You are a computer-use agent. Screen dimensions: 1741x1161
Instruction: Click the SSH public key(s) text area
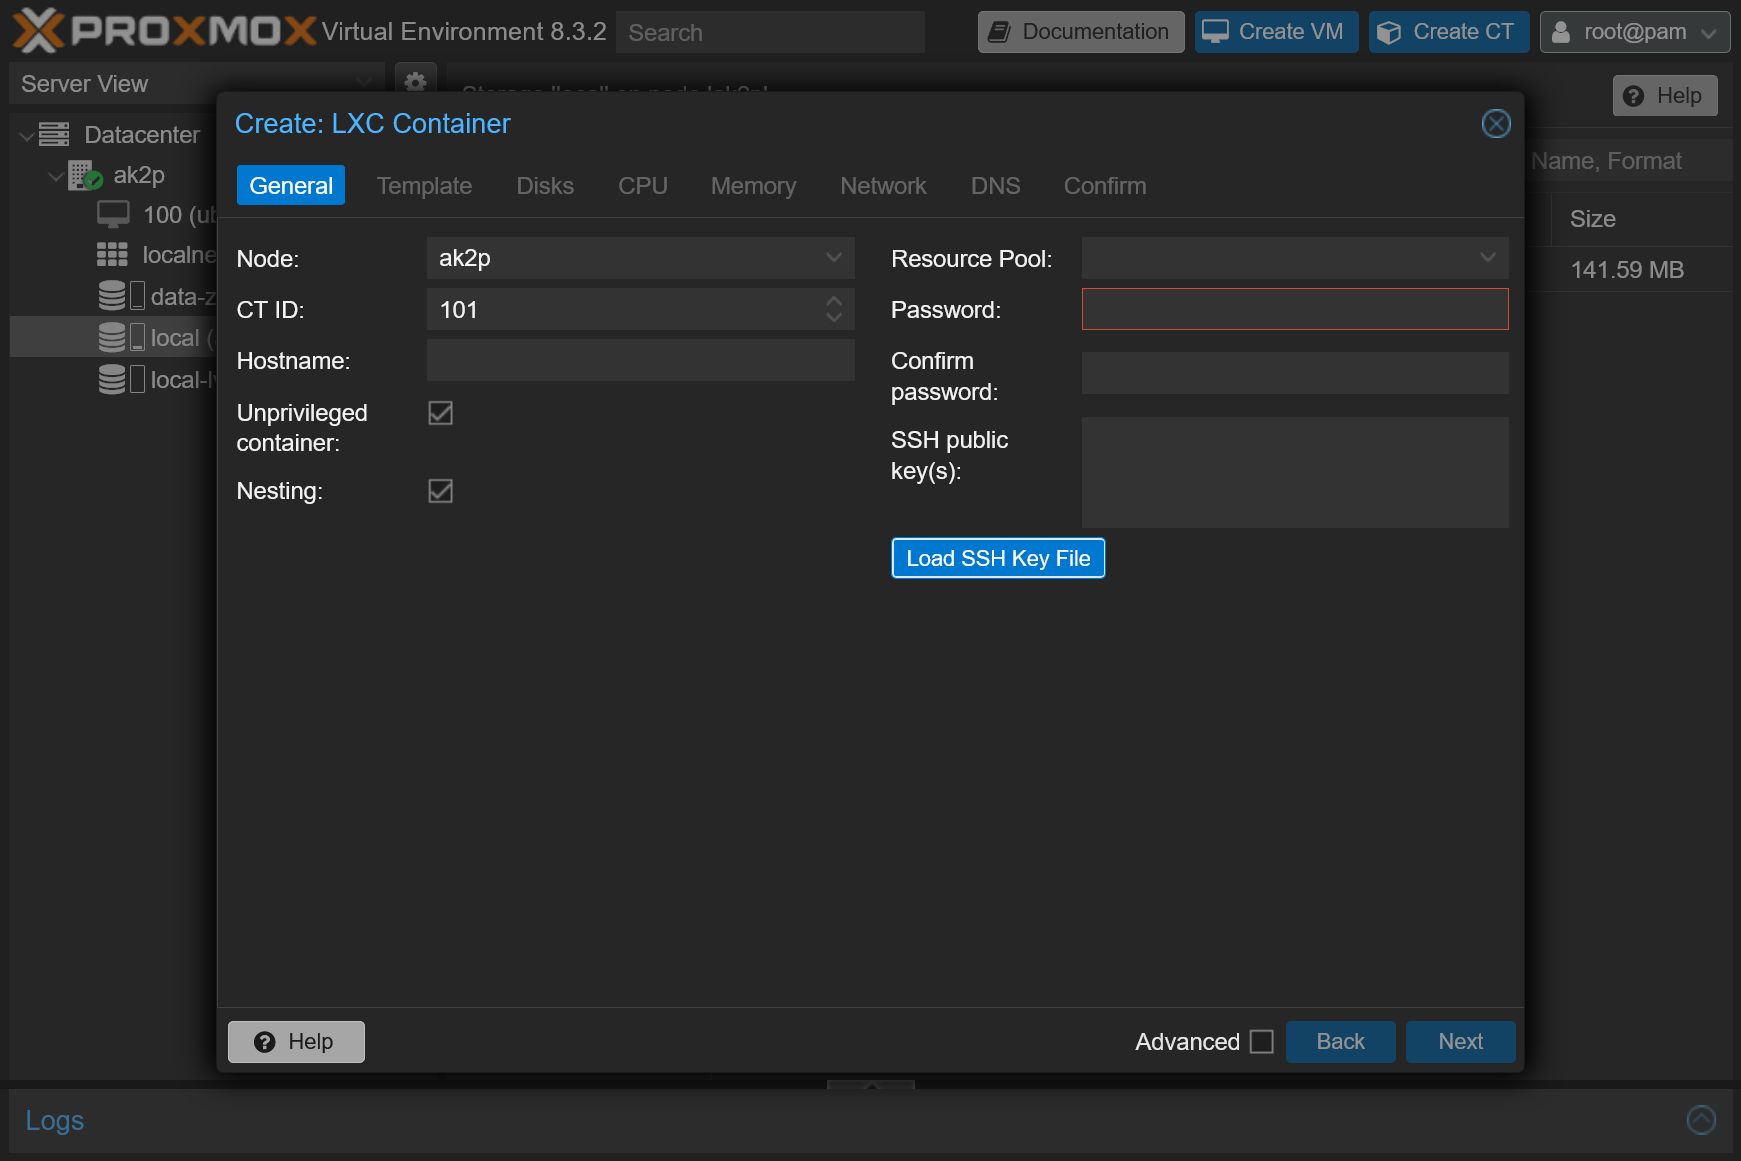point(1295,472)
